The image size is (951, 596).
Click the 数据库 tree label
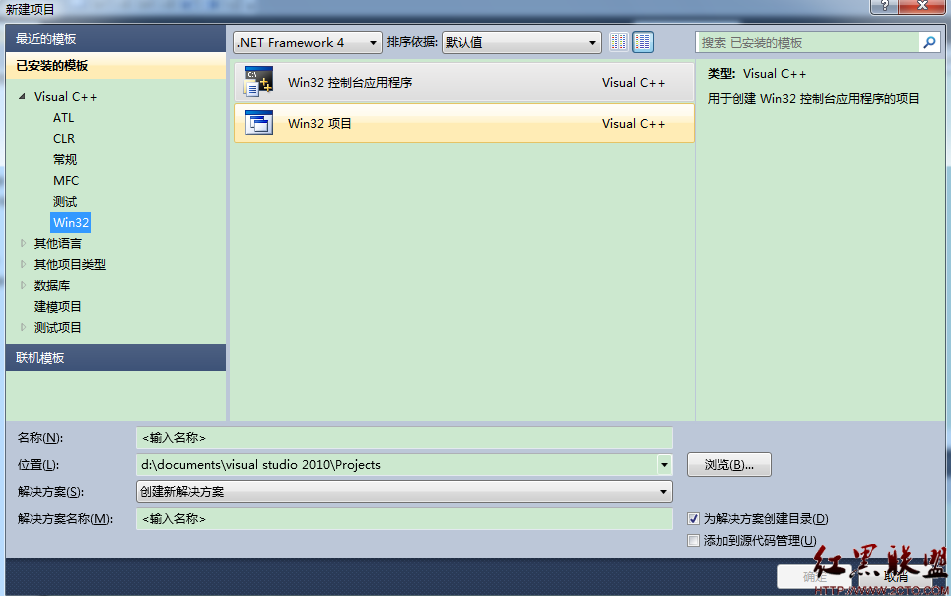(52, 285)
